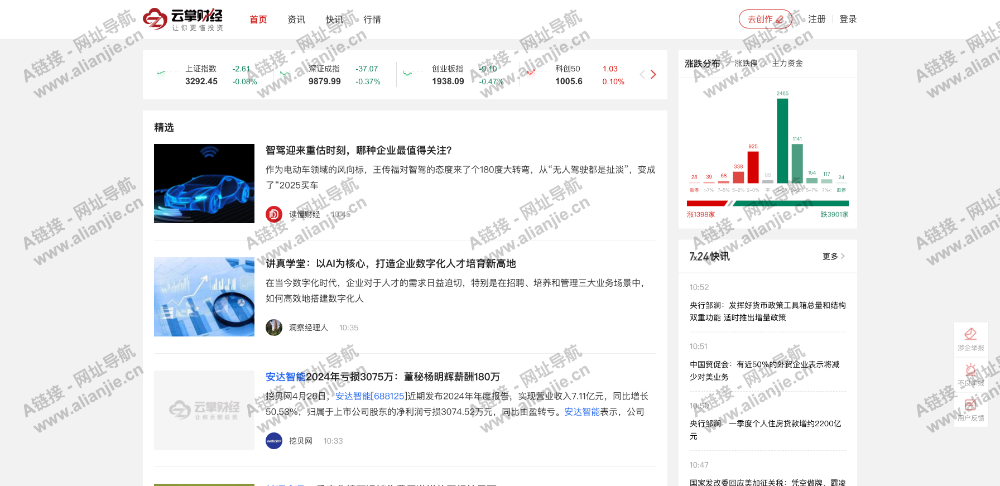Click 洞察经理人 author avatar

[274, 327]
